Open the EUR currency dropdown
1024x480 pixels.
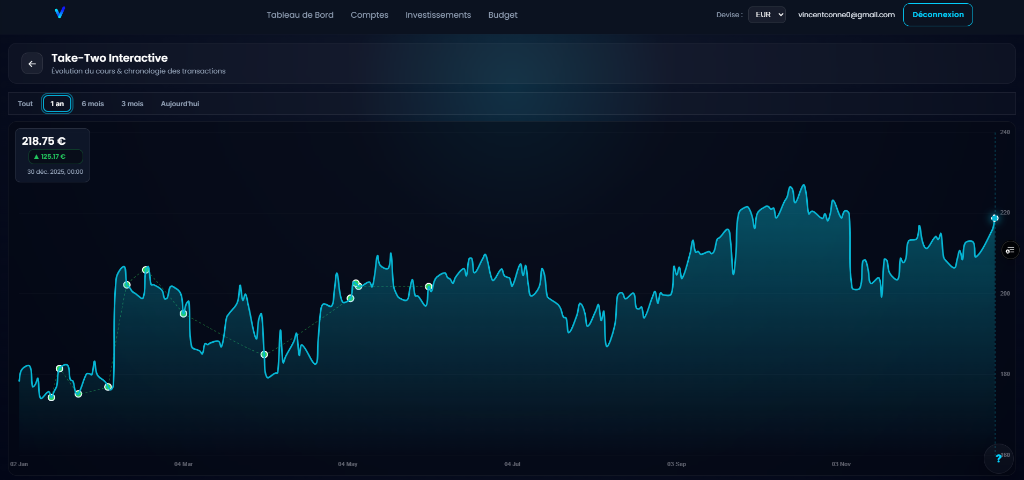tap(767, 14)
